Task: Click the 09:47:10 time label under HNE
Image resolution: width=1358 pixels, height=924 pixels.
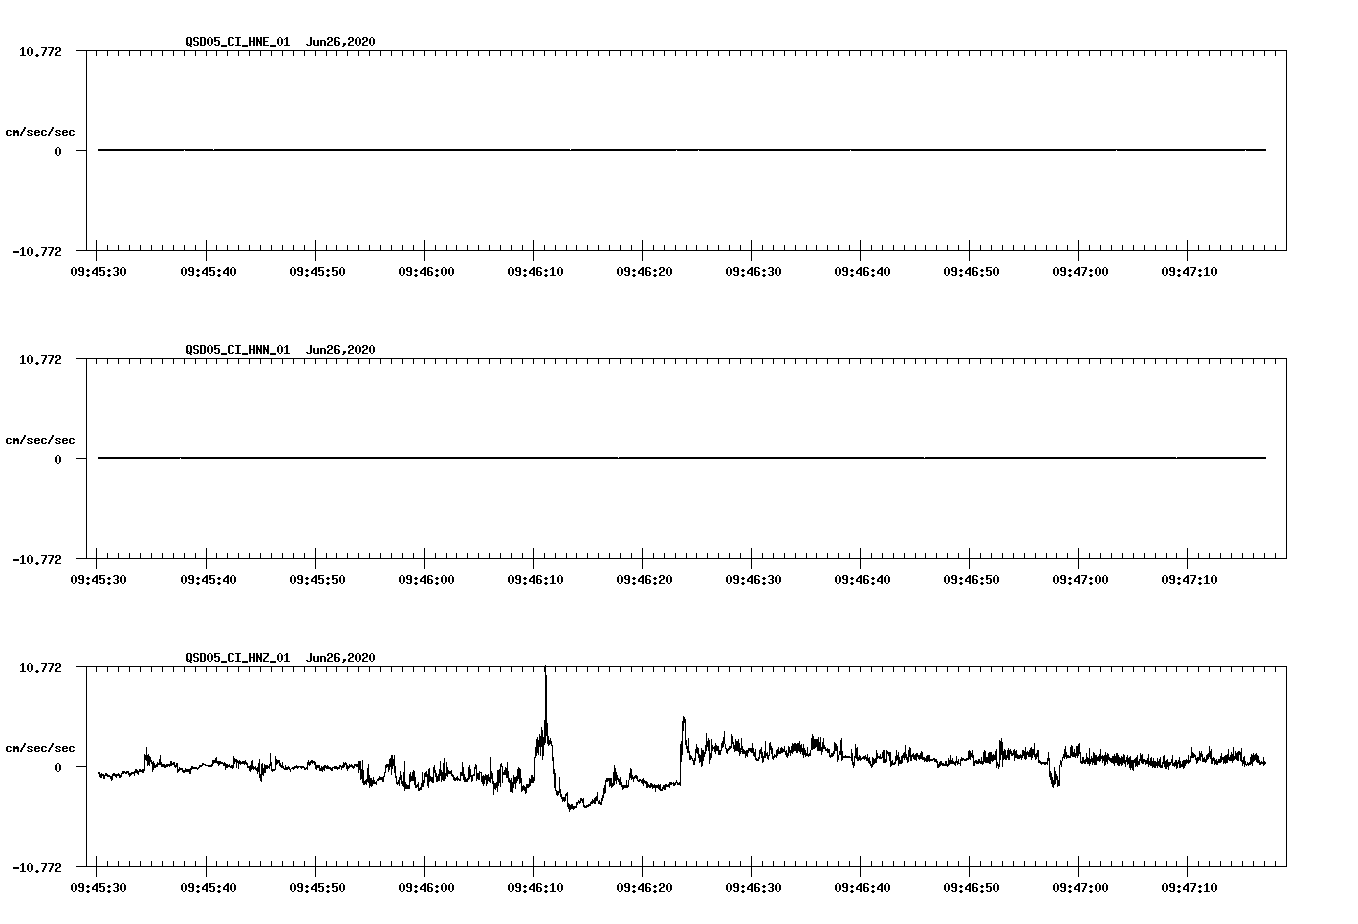Action: click(x=1188, y=271)
